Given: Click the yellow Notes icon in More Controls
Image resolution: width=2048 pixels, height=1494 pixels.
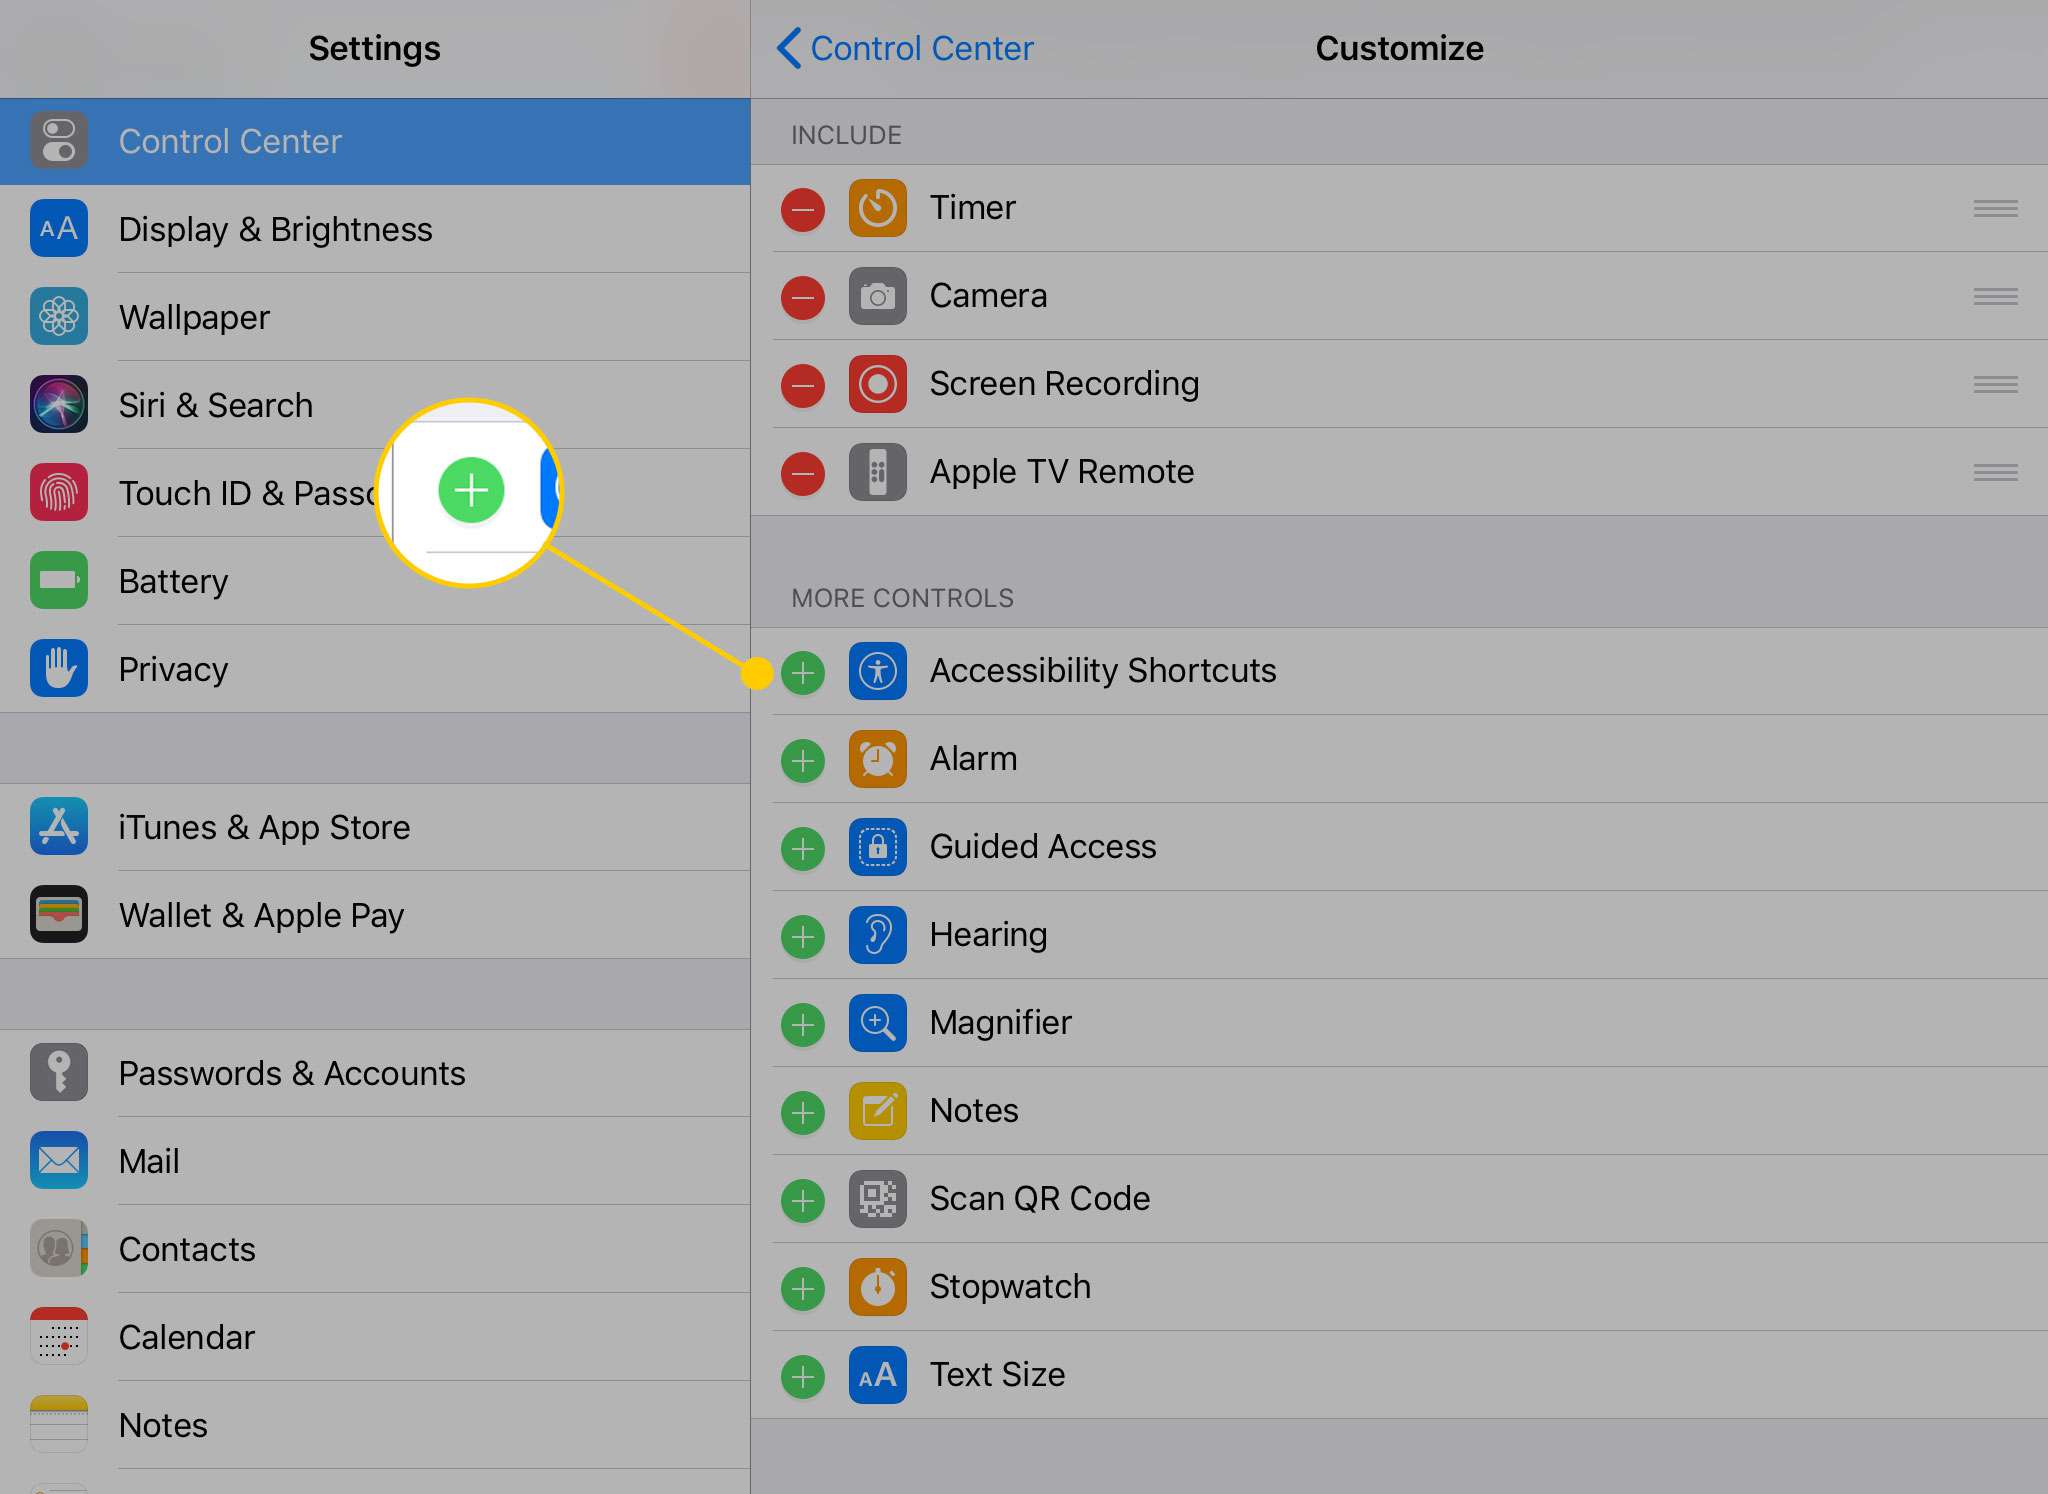Looking at the screenshot, I should [878, 1111].
